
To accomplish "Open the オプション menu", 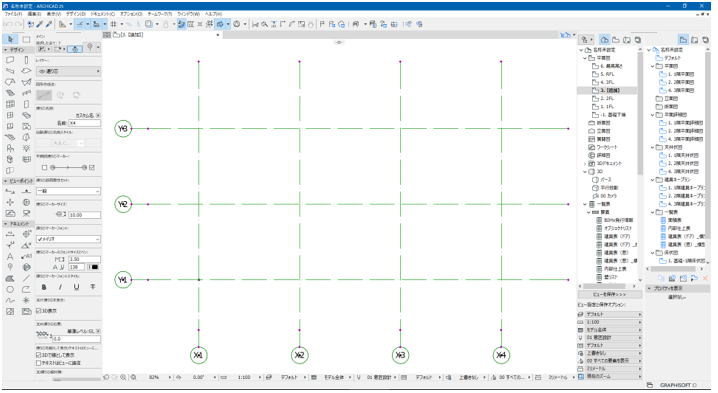I will [x=131, y=14].
